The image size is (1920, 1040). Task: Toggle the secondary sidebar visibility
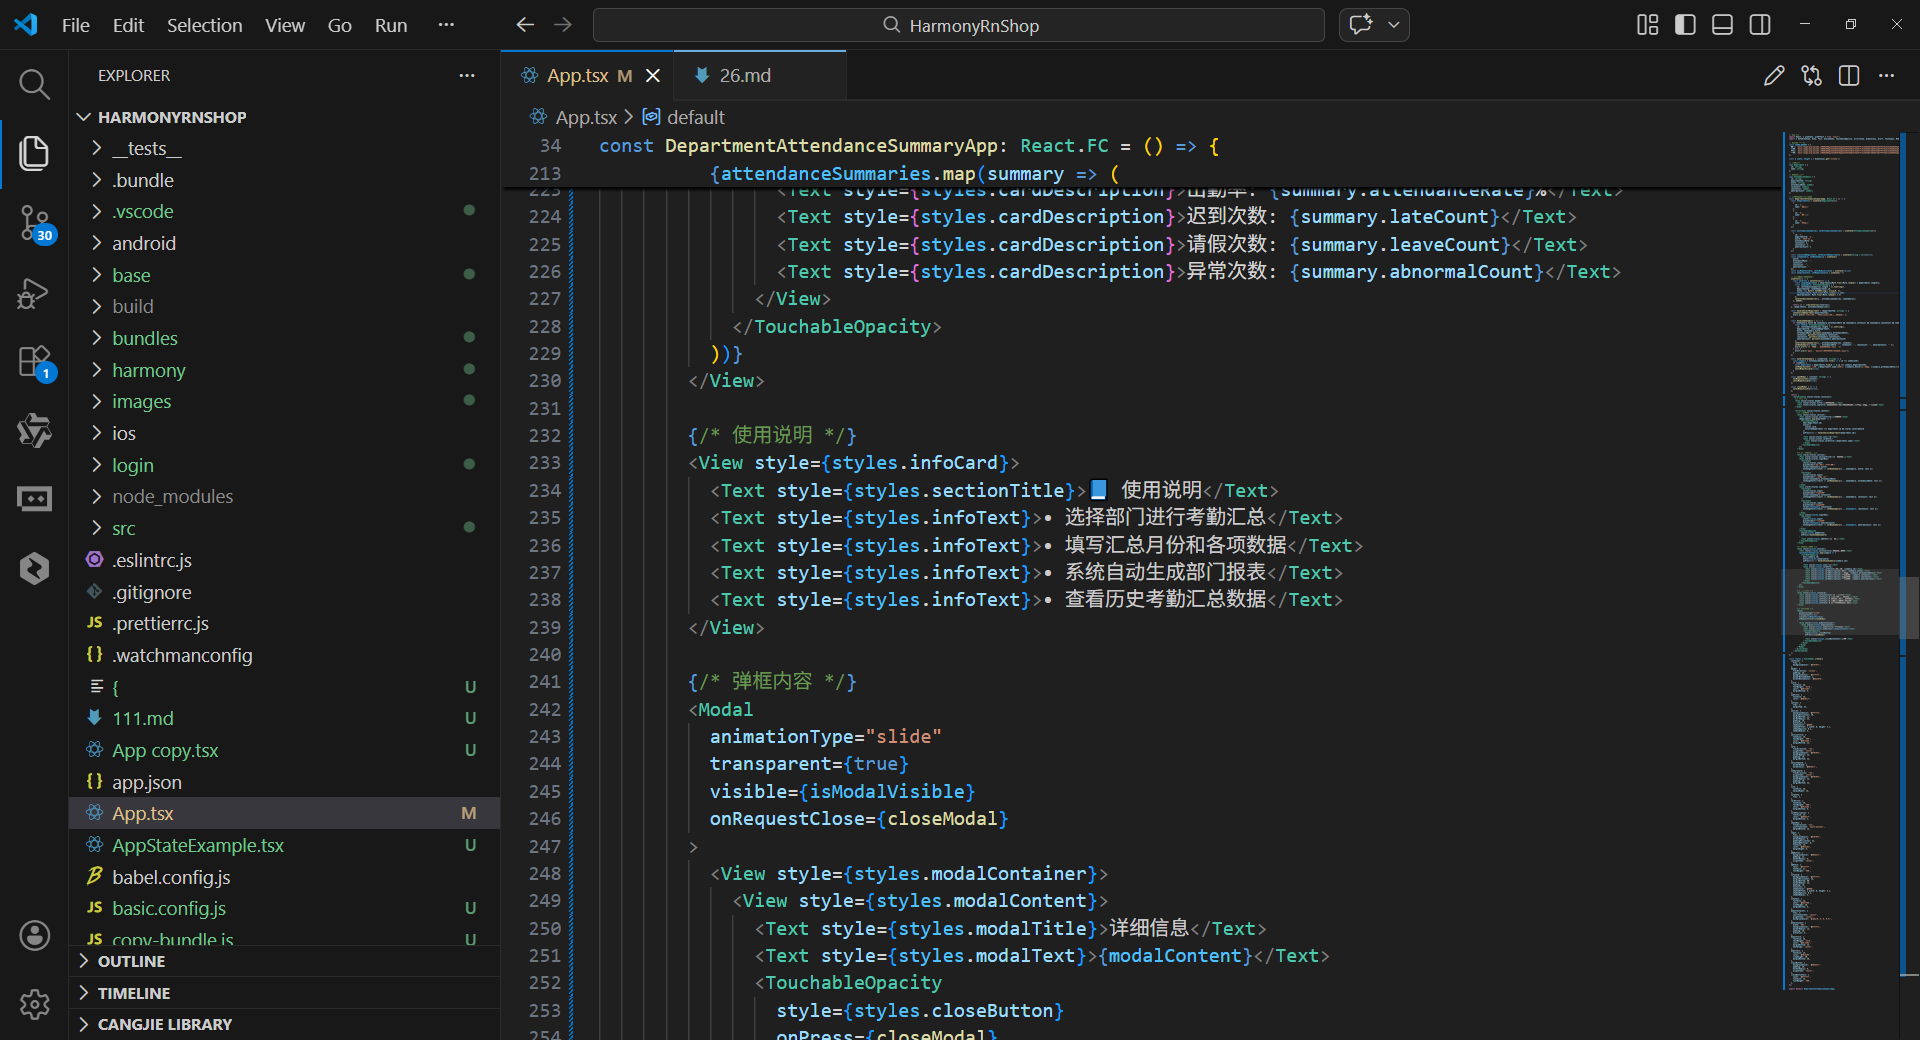[x=1760, y=25]
